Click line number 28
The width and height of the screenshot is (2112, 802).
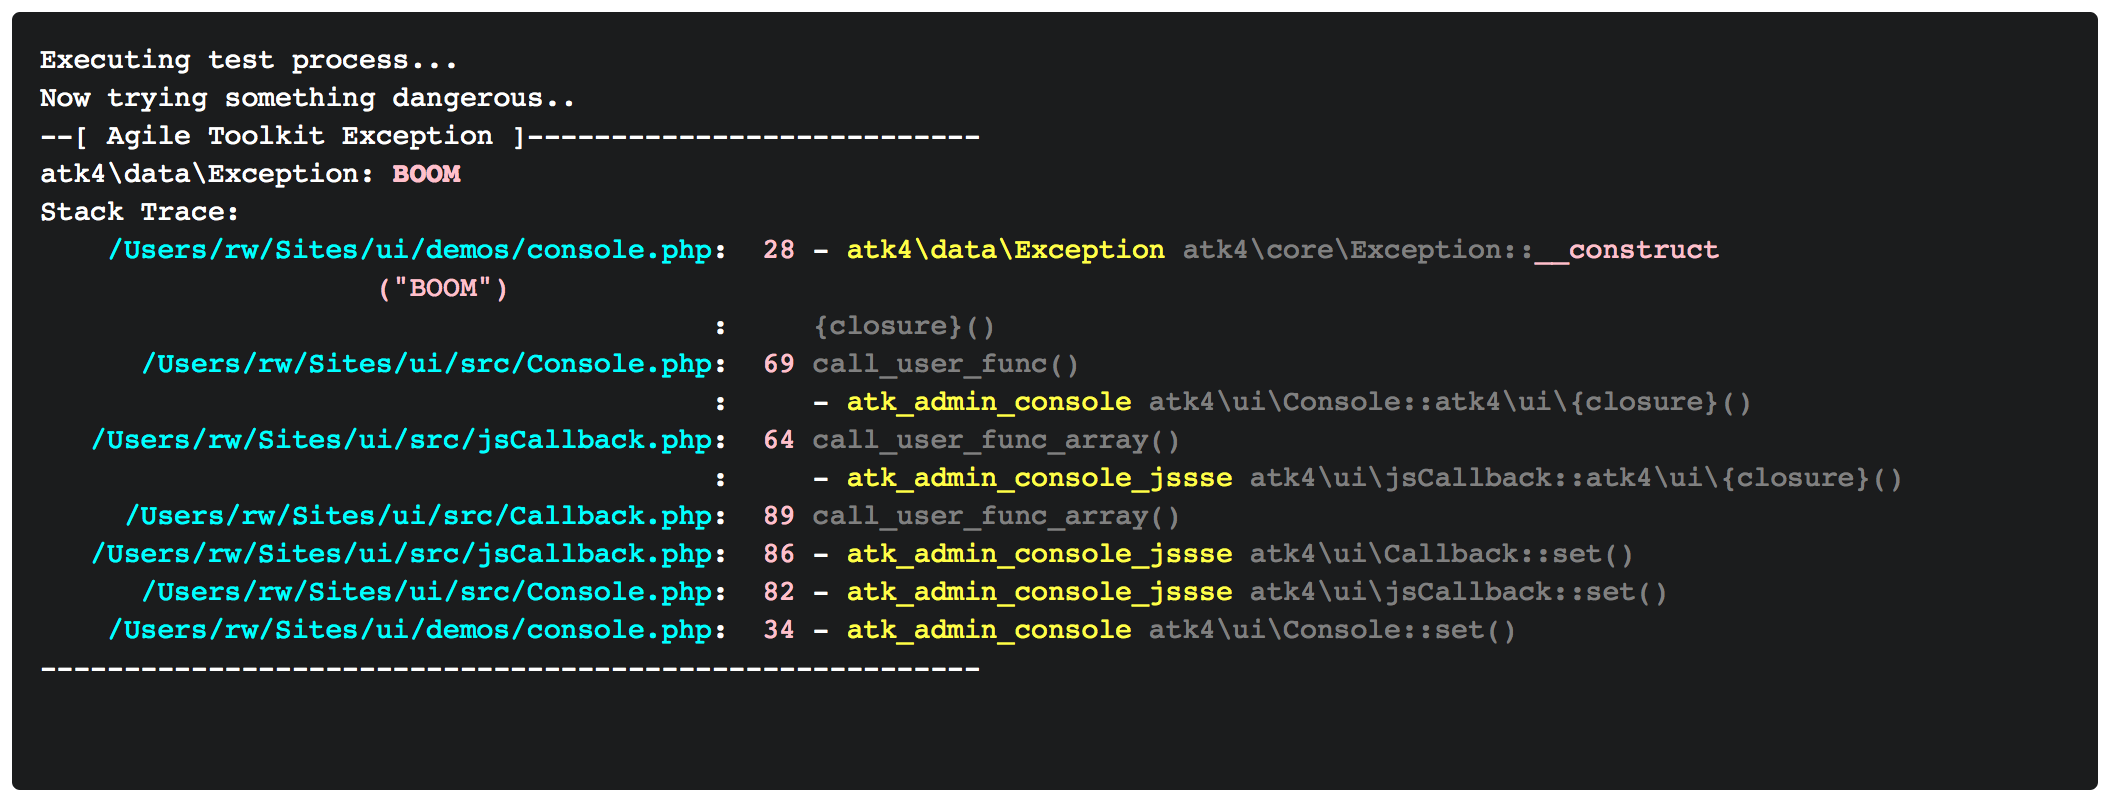tap(778, 250)
